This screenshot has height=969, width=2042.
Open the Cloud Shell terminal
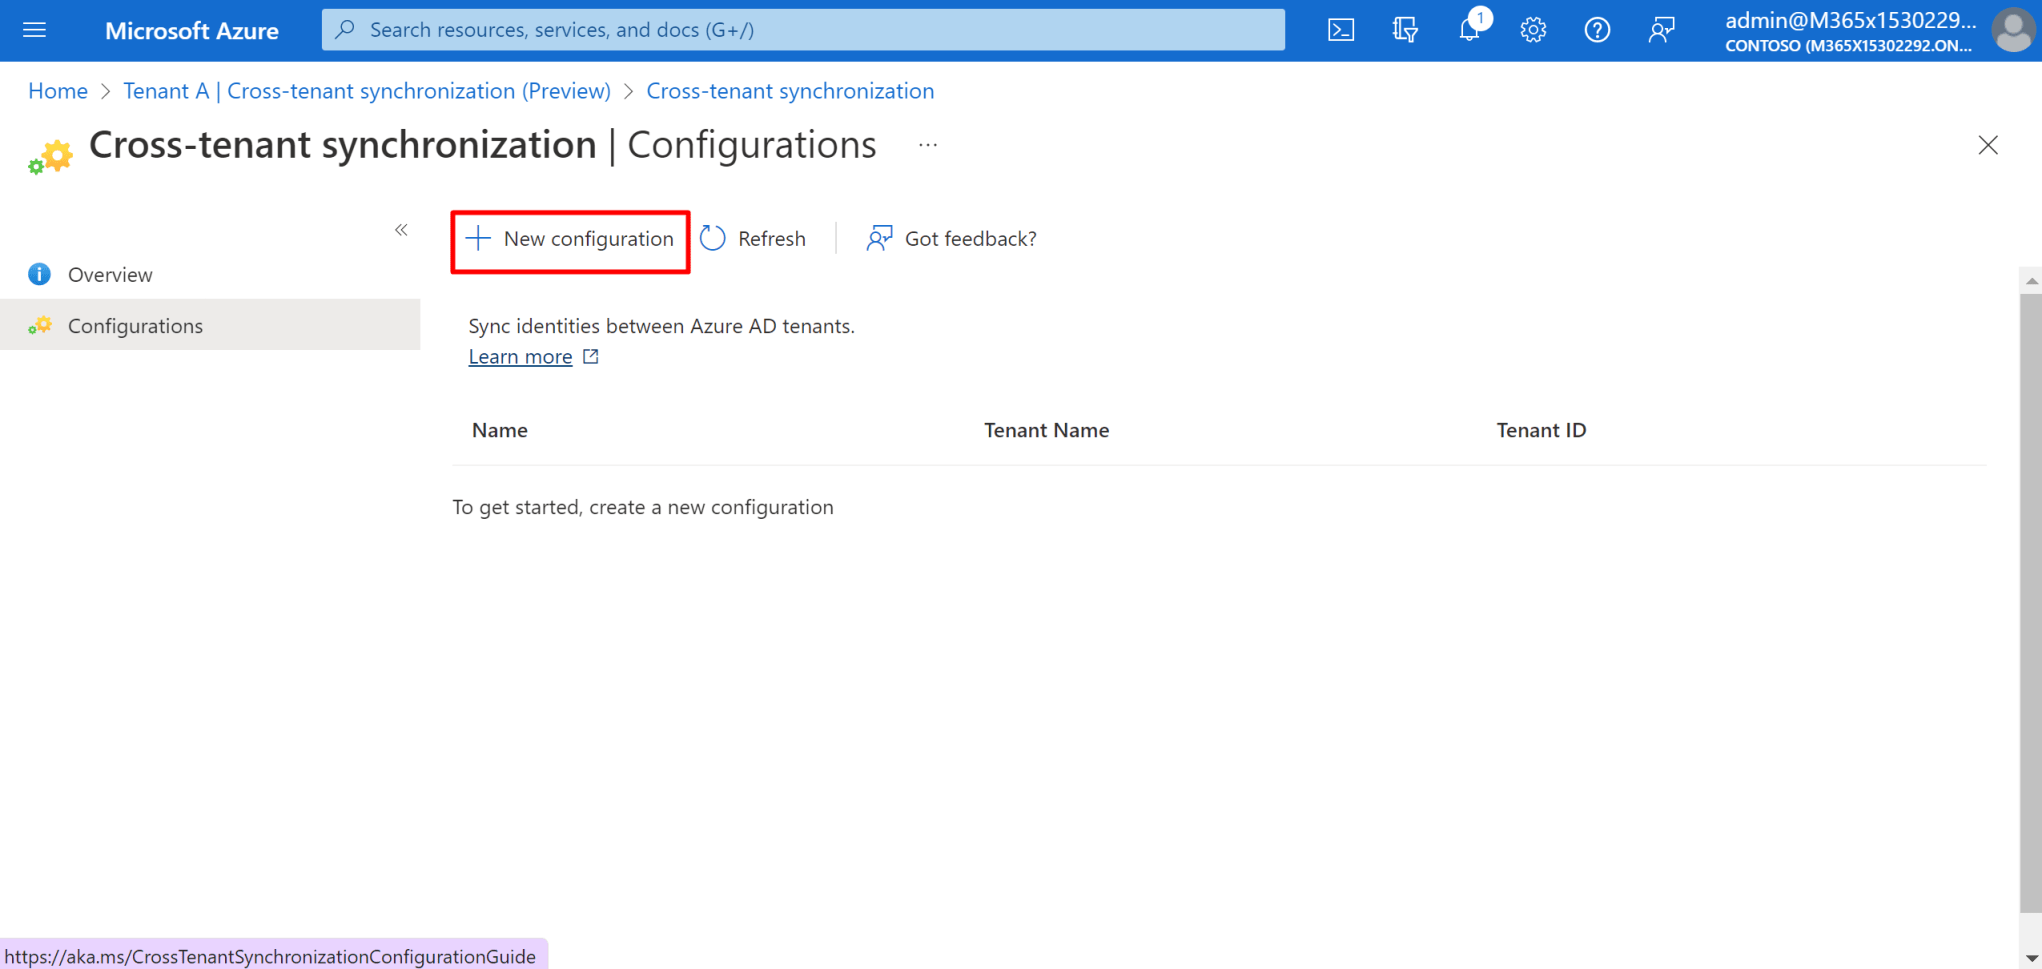pos(1340,30)
